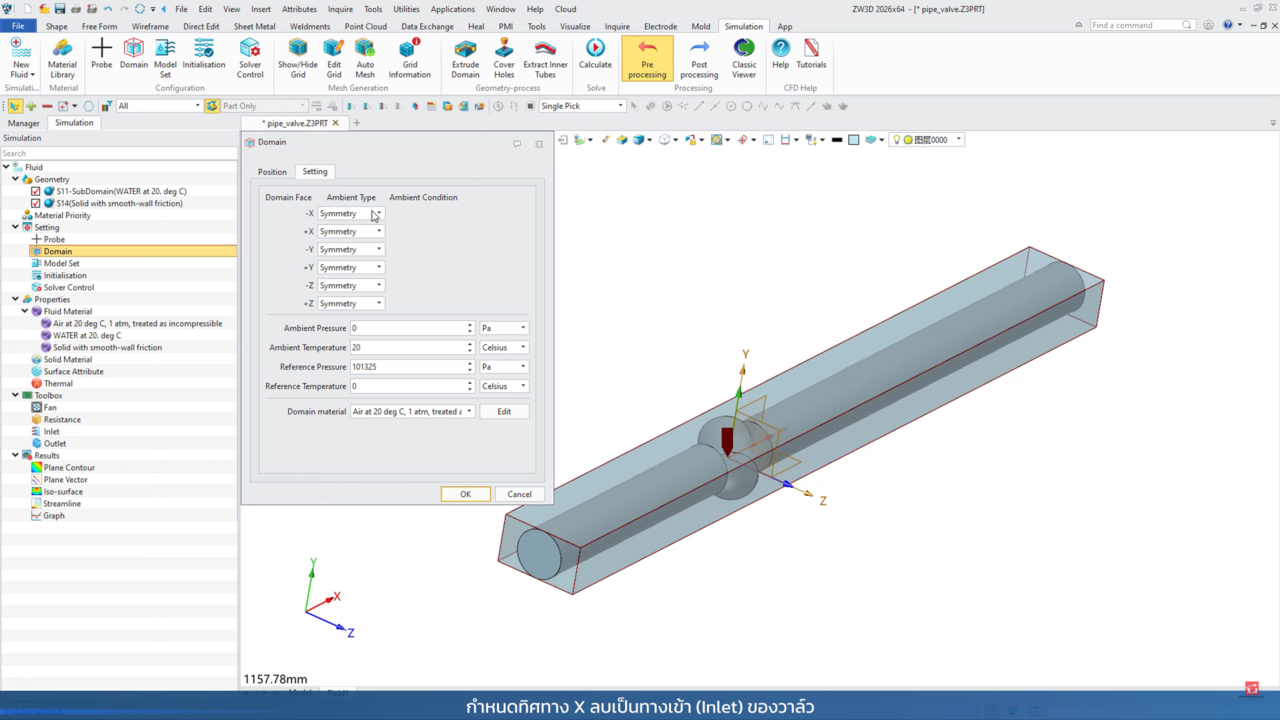
Task: Open the Sheet Metal ribbon tab
Action: (255, 27)
